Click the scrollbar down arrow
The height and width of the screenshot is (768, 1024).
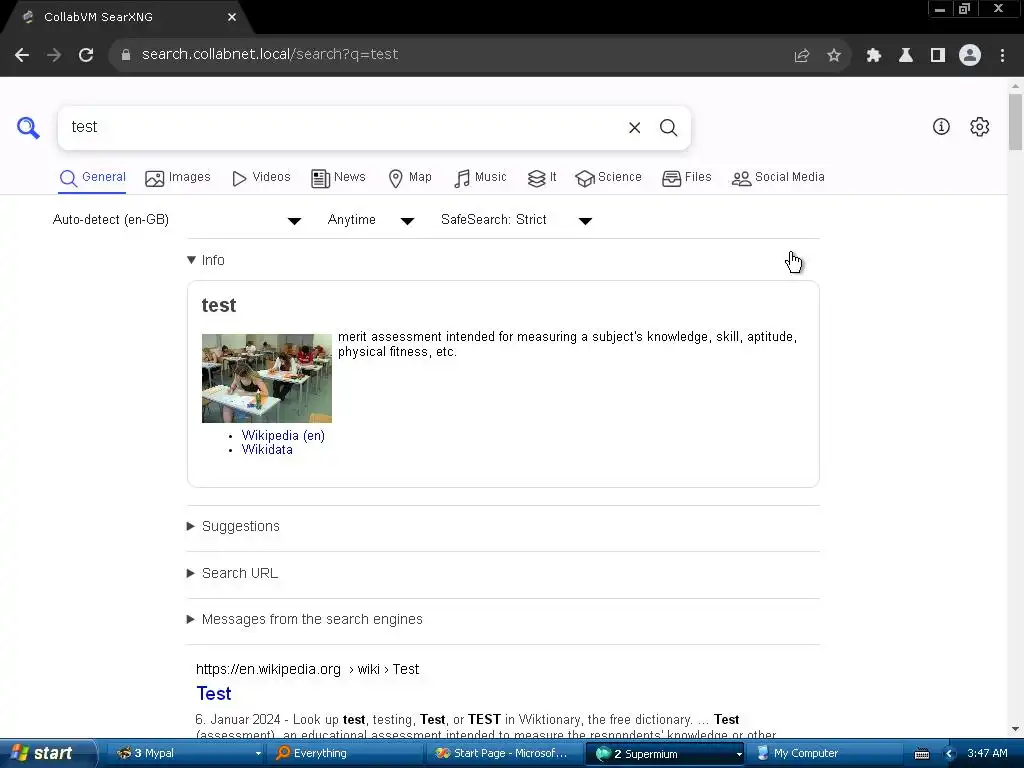click(1015, 729)
